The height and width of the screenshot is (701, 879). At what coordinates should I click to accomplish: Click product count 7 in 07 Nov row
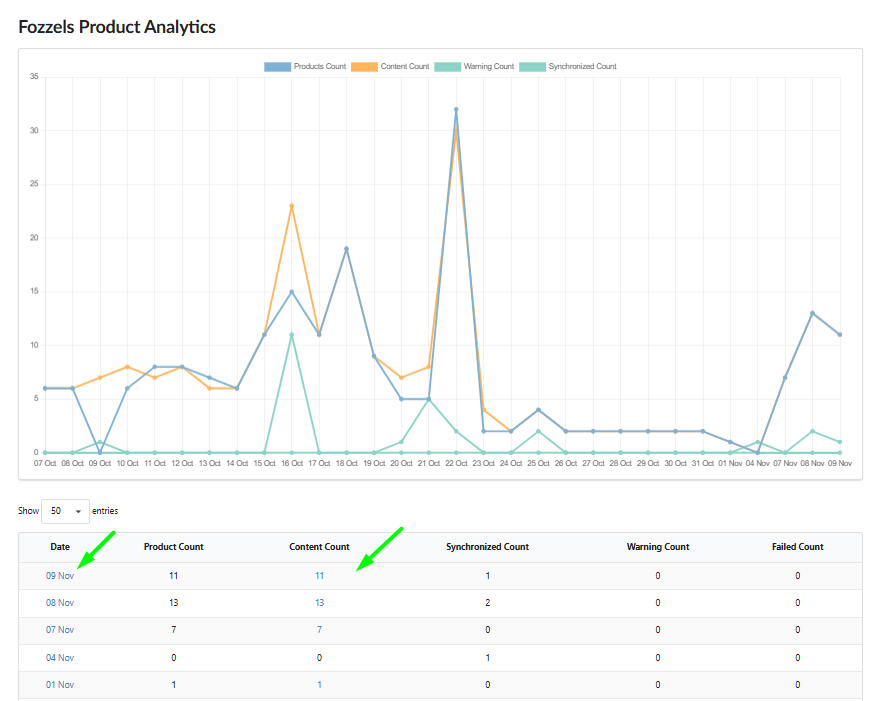[174, 630]
